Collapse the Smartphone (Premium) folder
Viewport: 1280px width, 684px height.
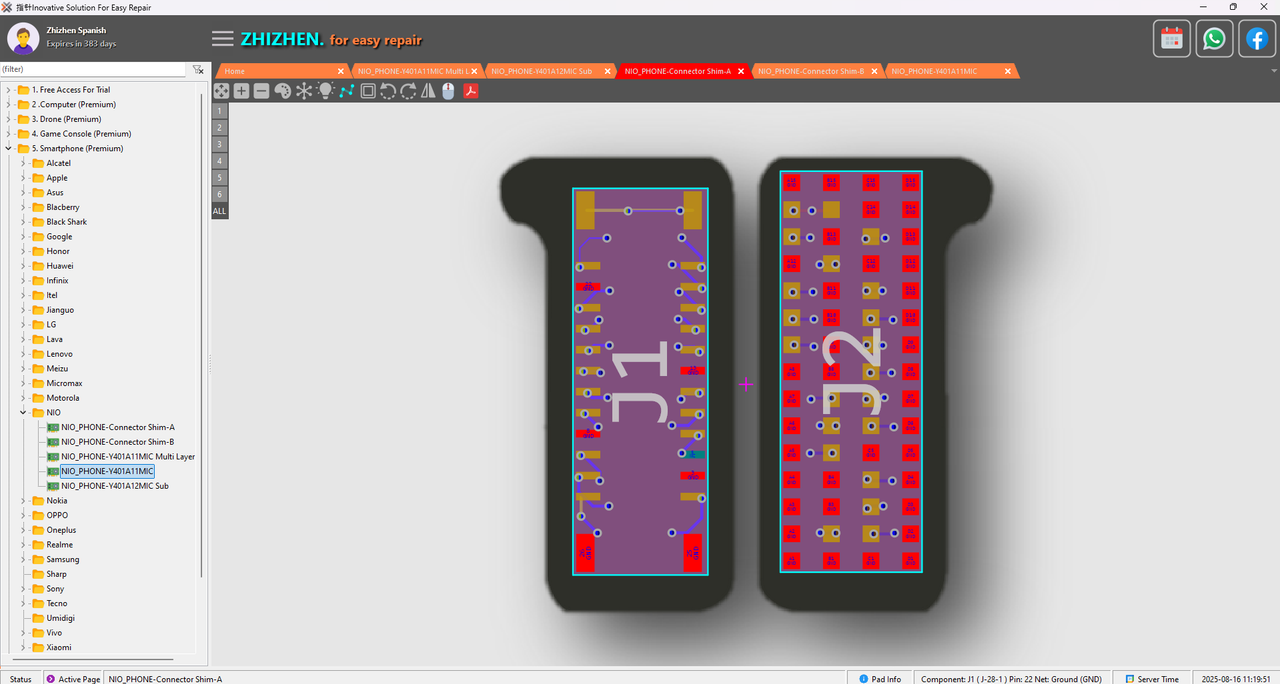click(x=9, y=148)
